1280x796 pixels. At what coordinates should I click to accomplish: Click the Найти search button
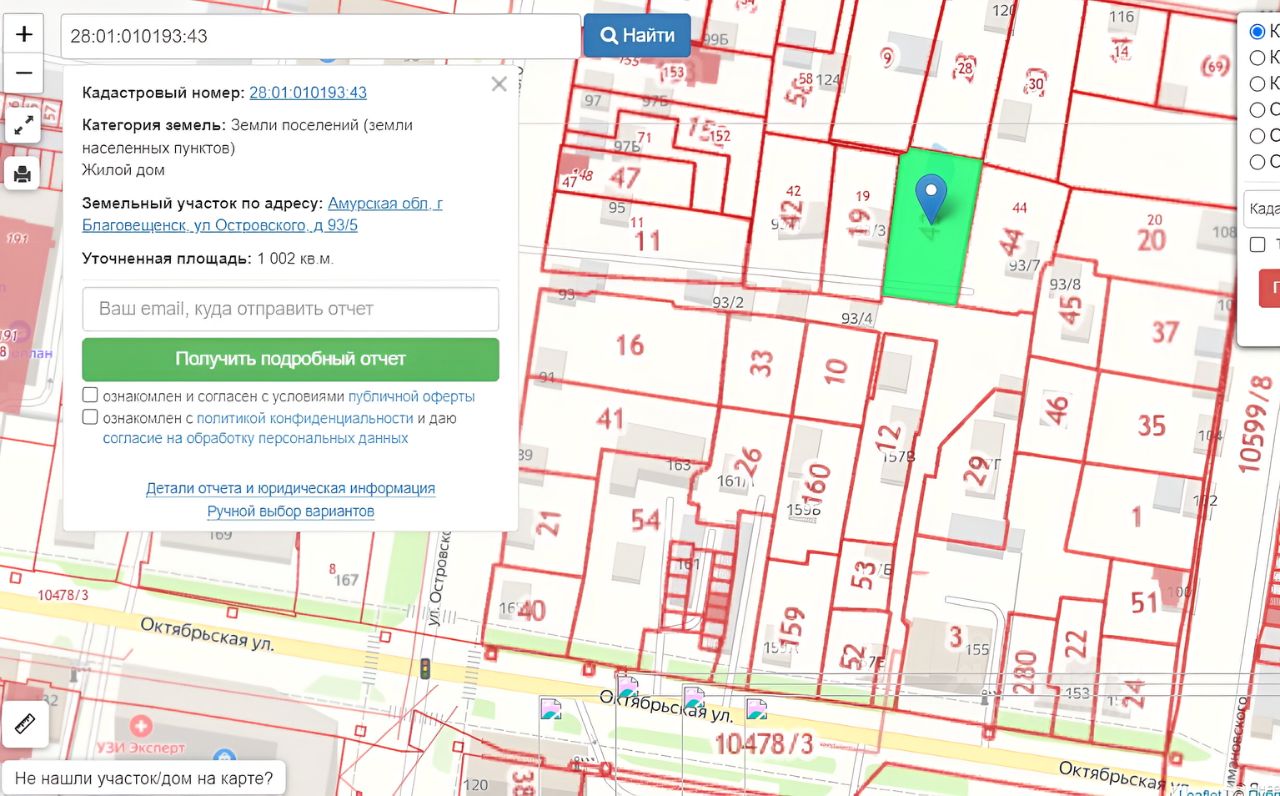click(x=637, y=36)
